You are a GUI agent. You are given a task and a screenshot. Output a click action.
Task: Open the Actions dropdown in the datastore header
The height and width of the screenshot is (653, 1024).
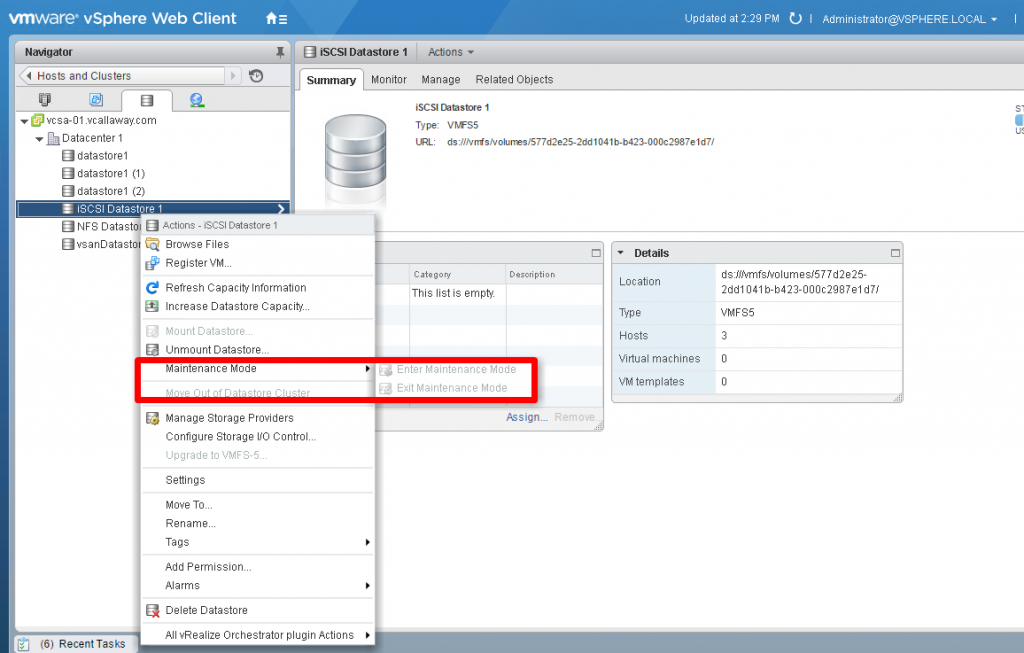click(x=451, y=52)
